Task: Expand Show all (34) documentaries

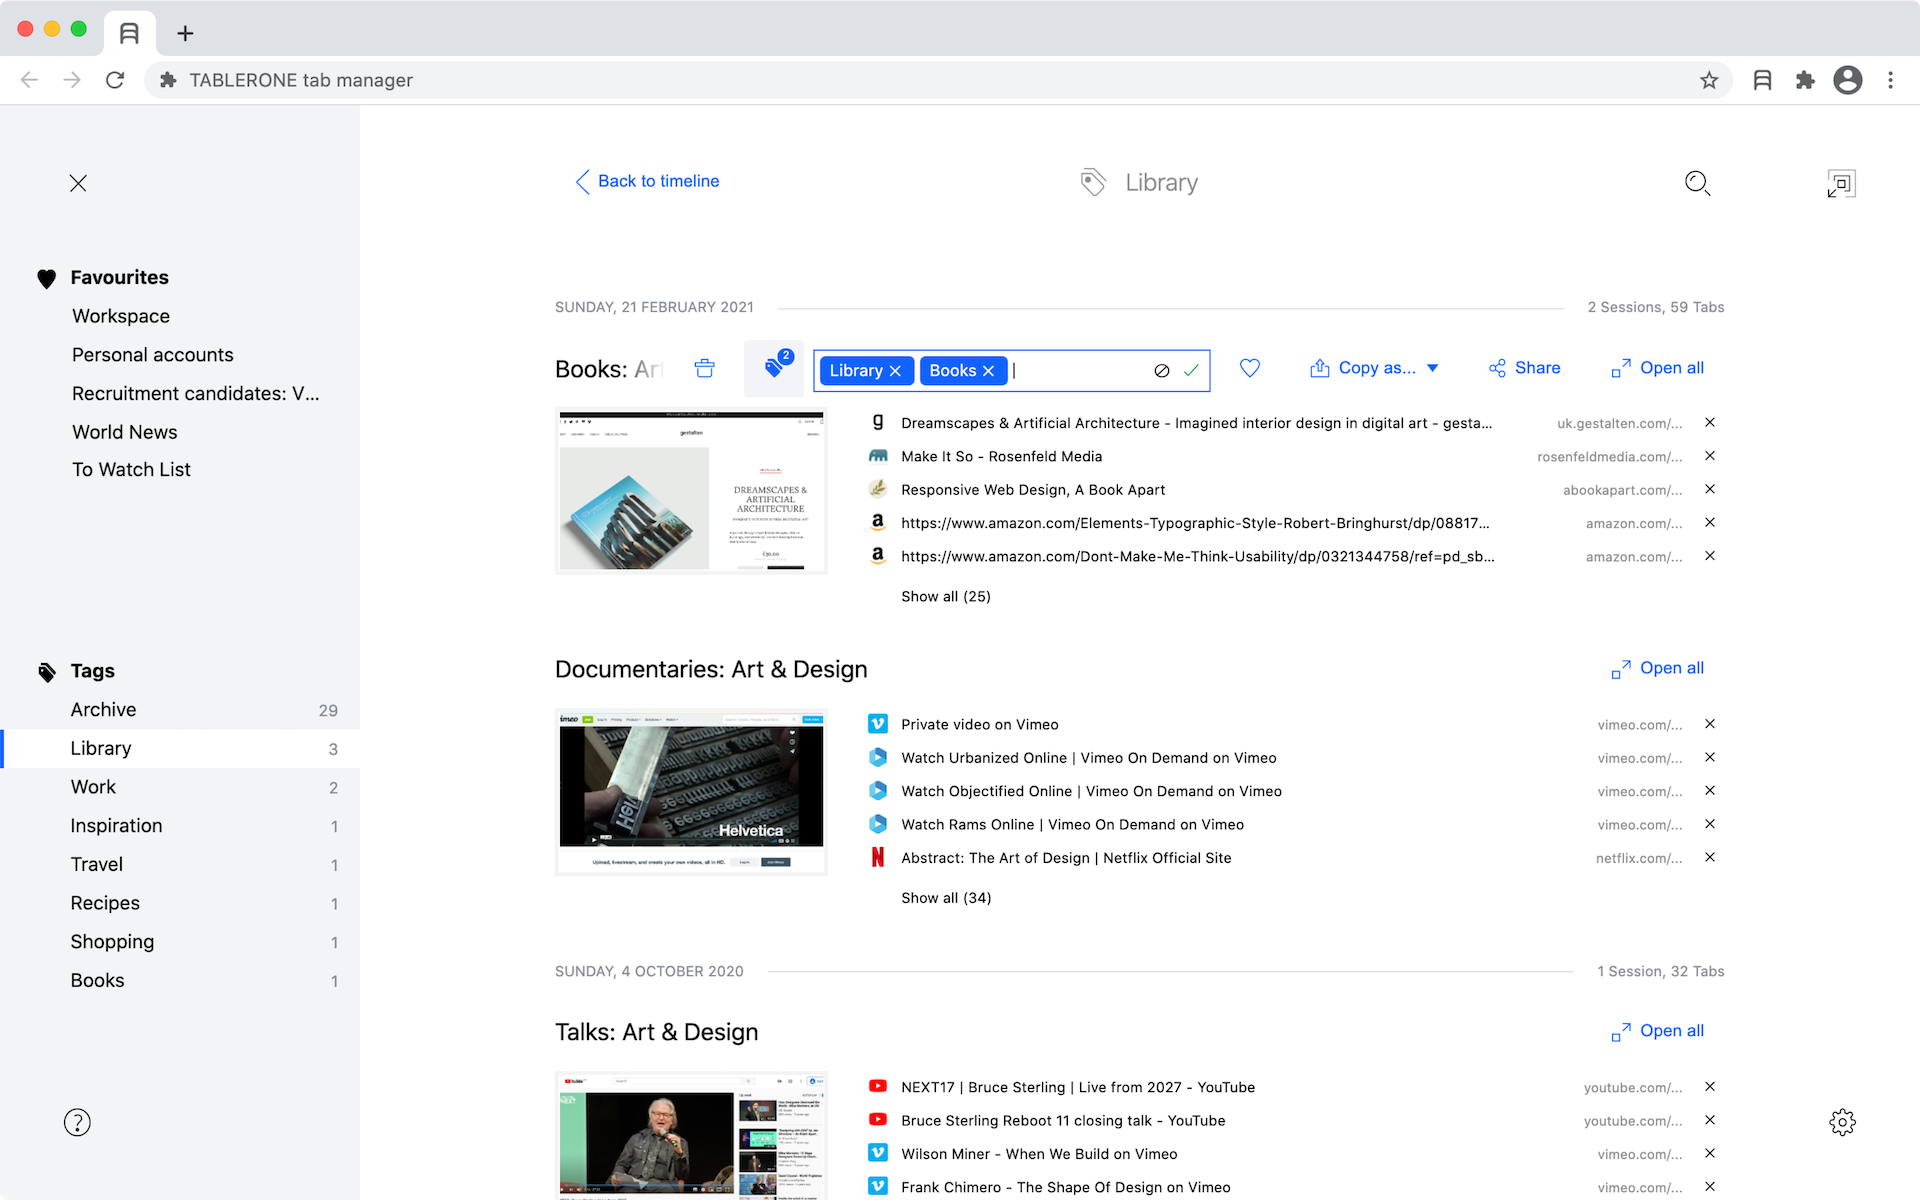Action: (945, 898)
